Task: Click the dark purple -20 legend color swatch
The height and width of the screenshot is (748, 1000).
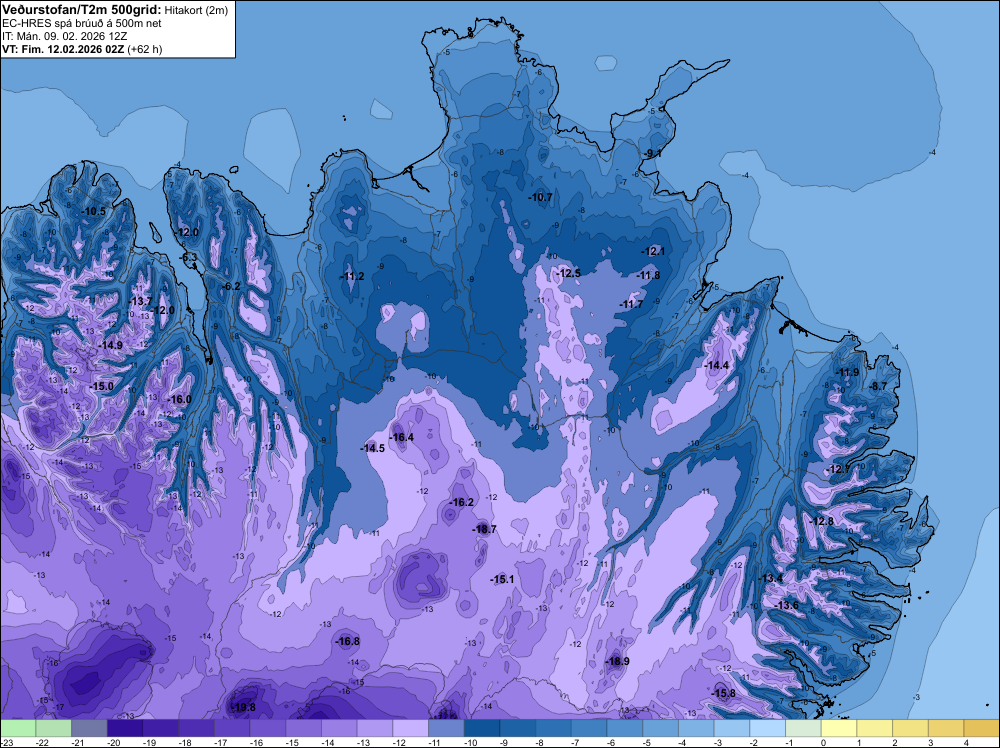Action: click(x=125, y=728)
